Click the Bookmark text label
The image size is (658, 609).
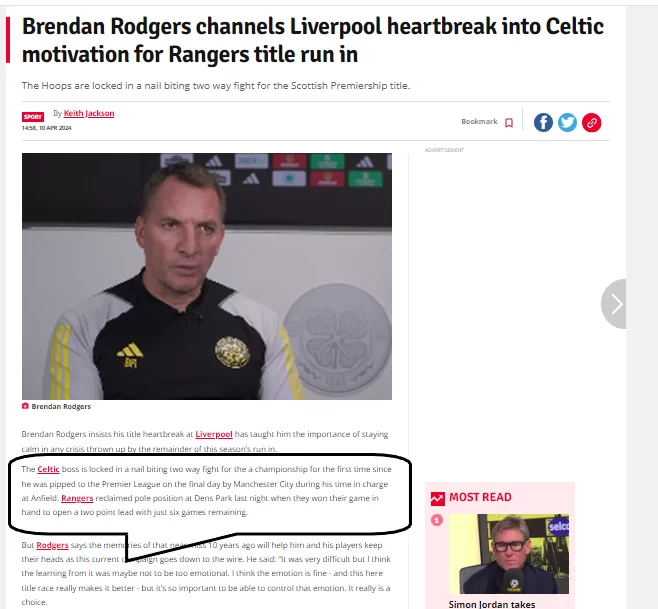[x=479, y=121]
